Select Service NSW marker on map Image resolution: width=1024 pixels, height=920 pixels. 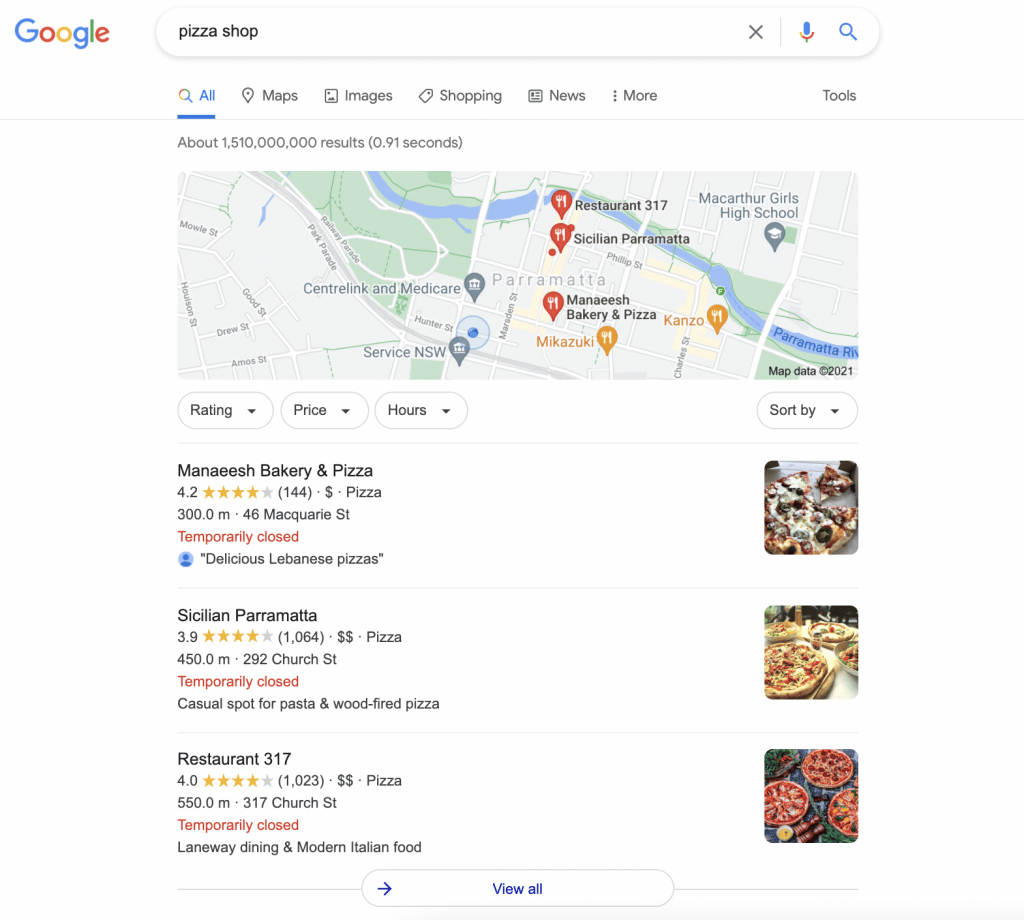coord(460,351)
